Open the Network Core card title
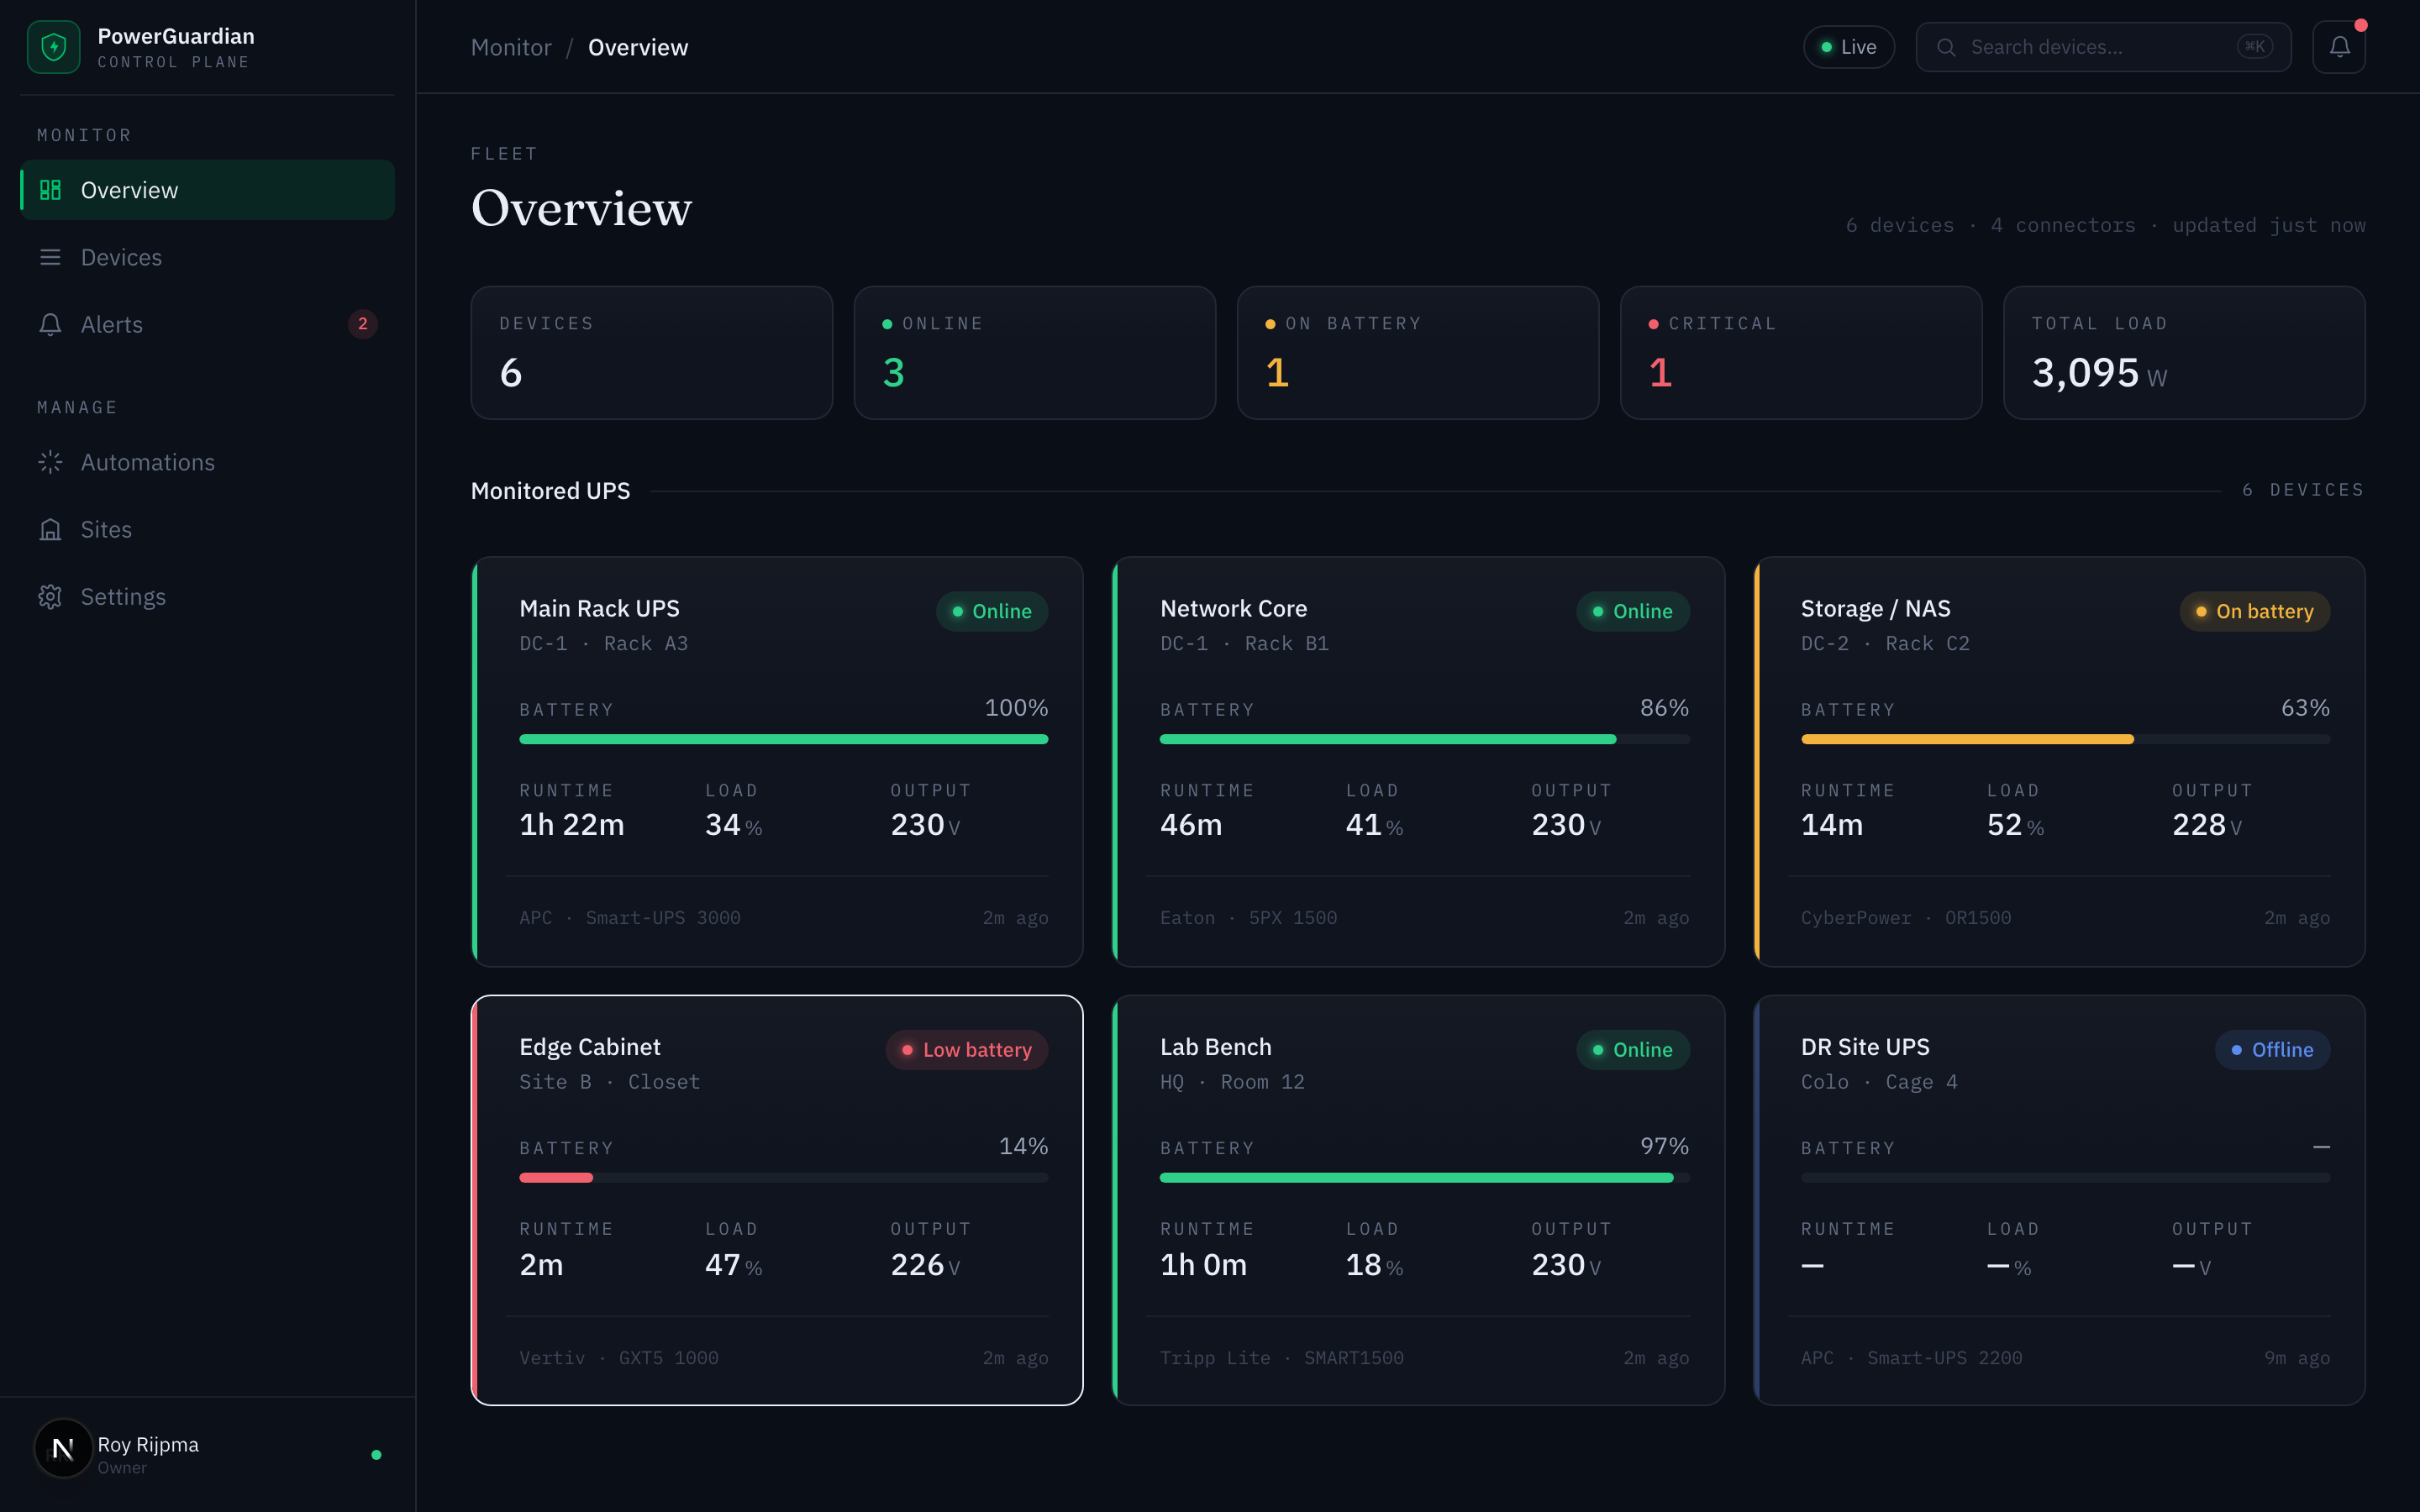Image resolution: width=2420 pixels, height=1512 pixels. point(1233,608)
